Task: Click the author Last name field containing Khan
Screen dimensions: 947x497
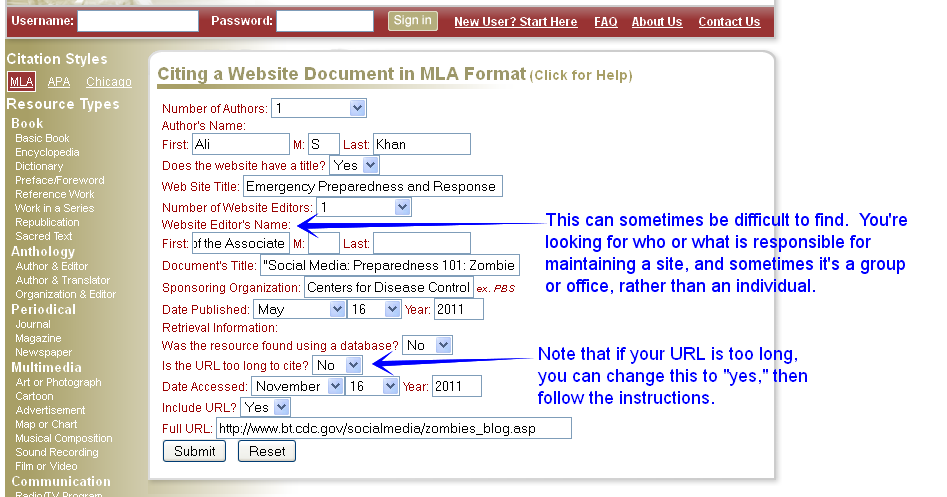Action: point(422,144)
